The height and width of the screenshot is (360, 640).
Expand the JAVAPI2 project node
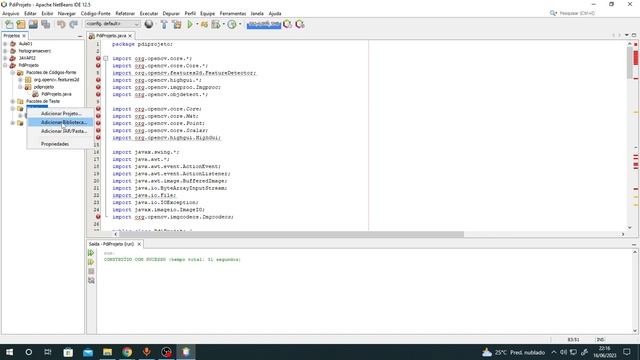pos(5,58)
